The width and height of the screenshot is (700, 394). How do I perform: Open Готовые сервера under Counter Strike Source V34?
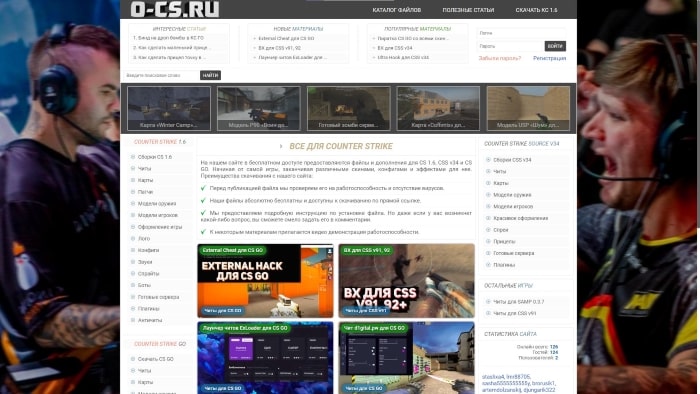513,253
